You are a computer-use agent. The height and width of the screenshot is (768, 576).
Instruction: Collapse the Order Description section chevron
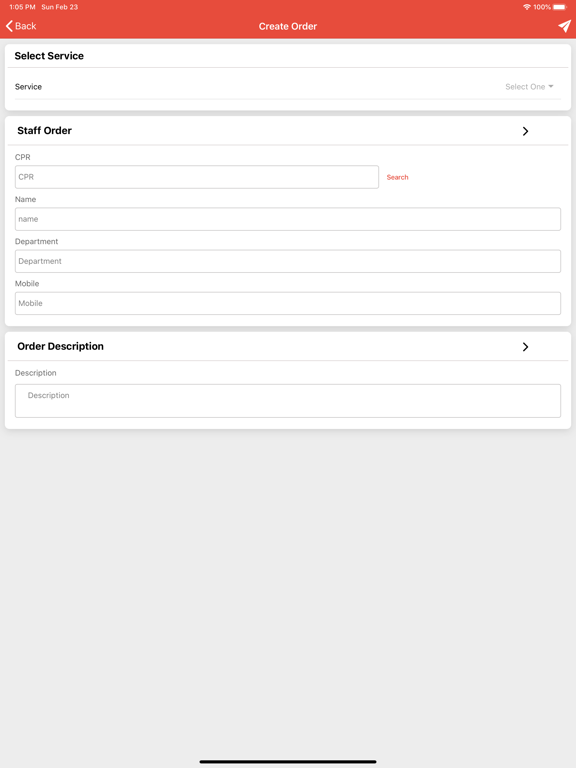(525, 347)
